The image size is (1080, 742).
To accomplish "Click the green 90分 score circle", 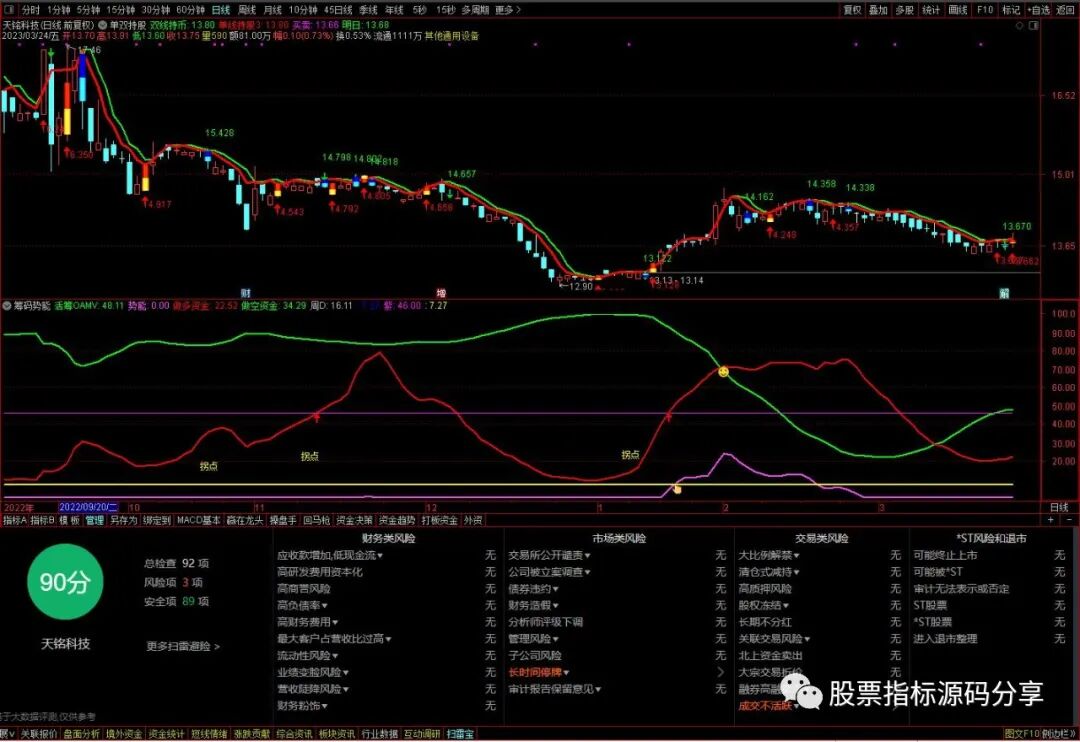I will click(x=65, y=581).
